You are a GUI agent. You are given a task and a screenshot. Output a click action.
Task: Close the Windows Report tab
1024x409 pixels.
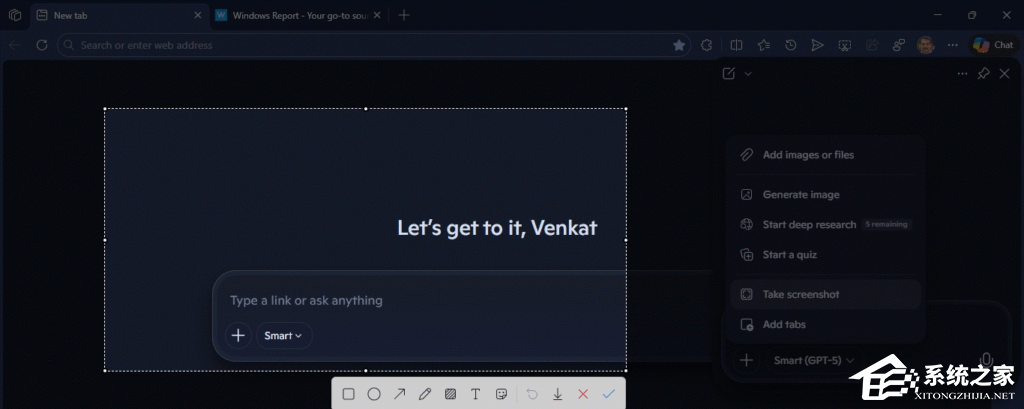pos(377,15)
